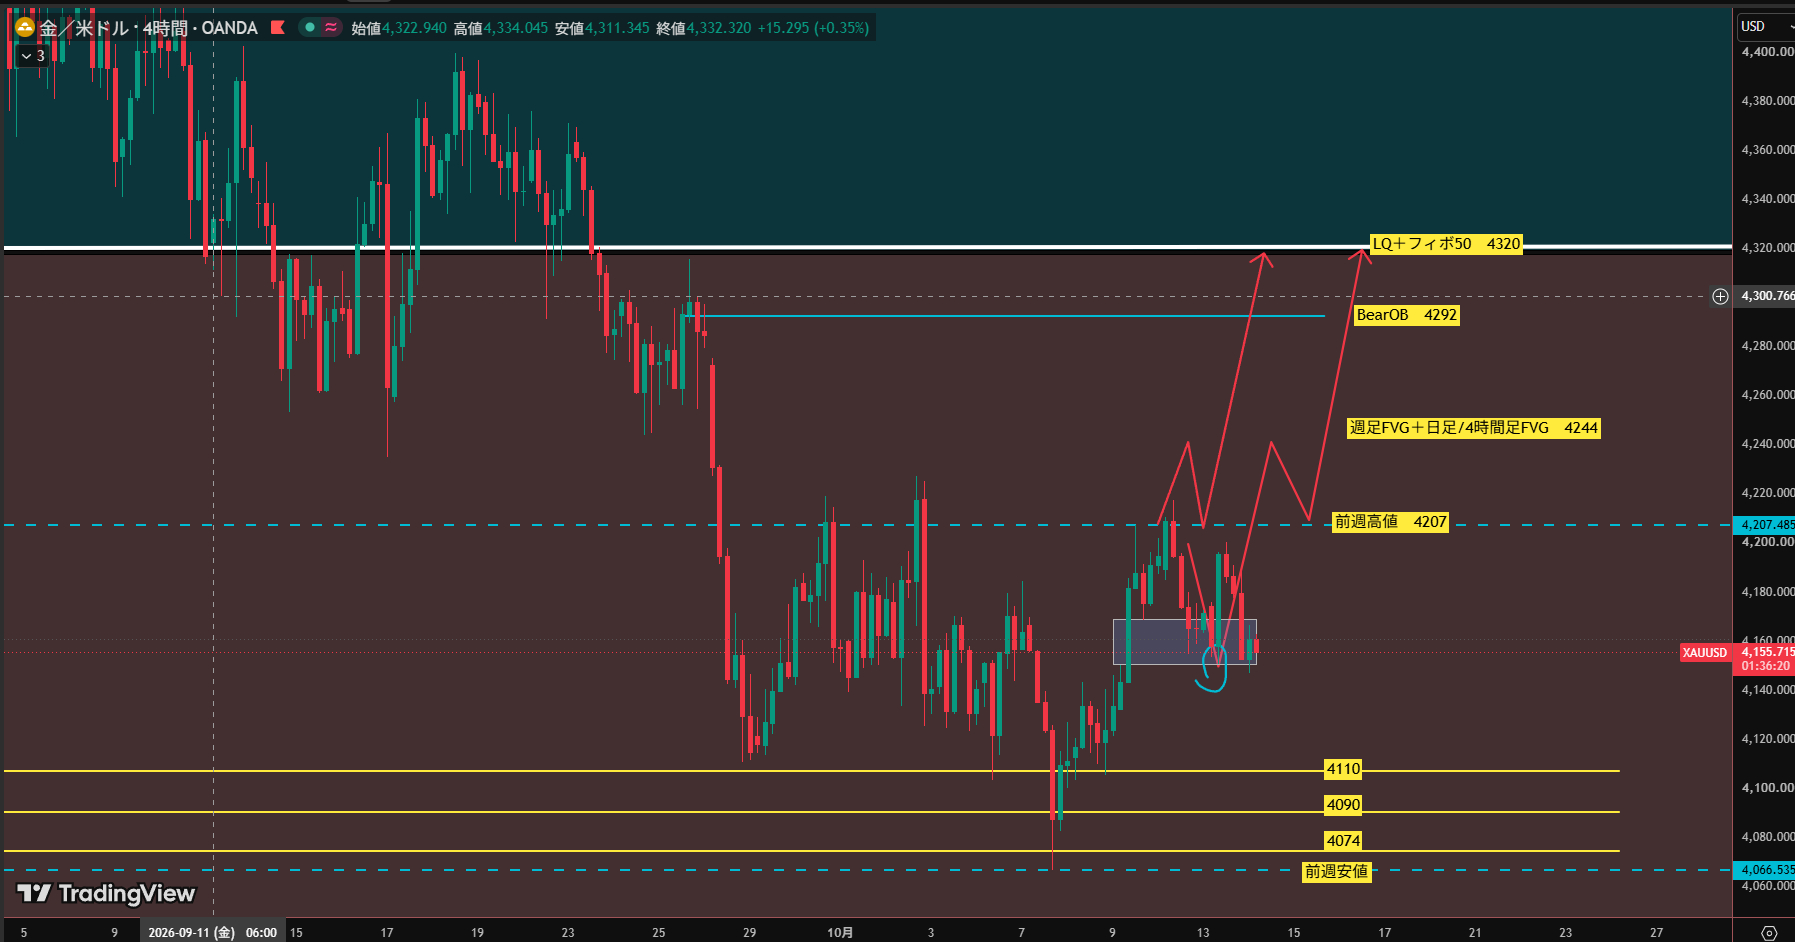This screenshot has height=942, width=1795.
Task: Select the 前週高値 4207 label
Action: click(x=1390, y=522)
